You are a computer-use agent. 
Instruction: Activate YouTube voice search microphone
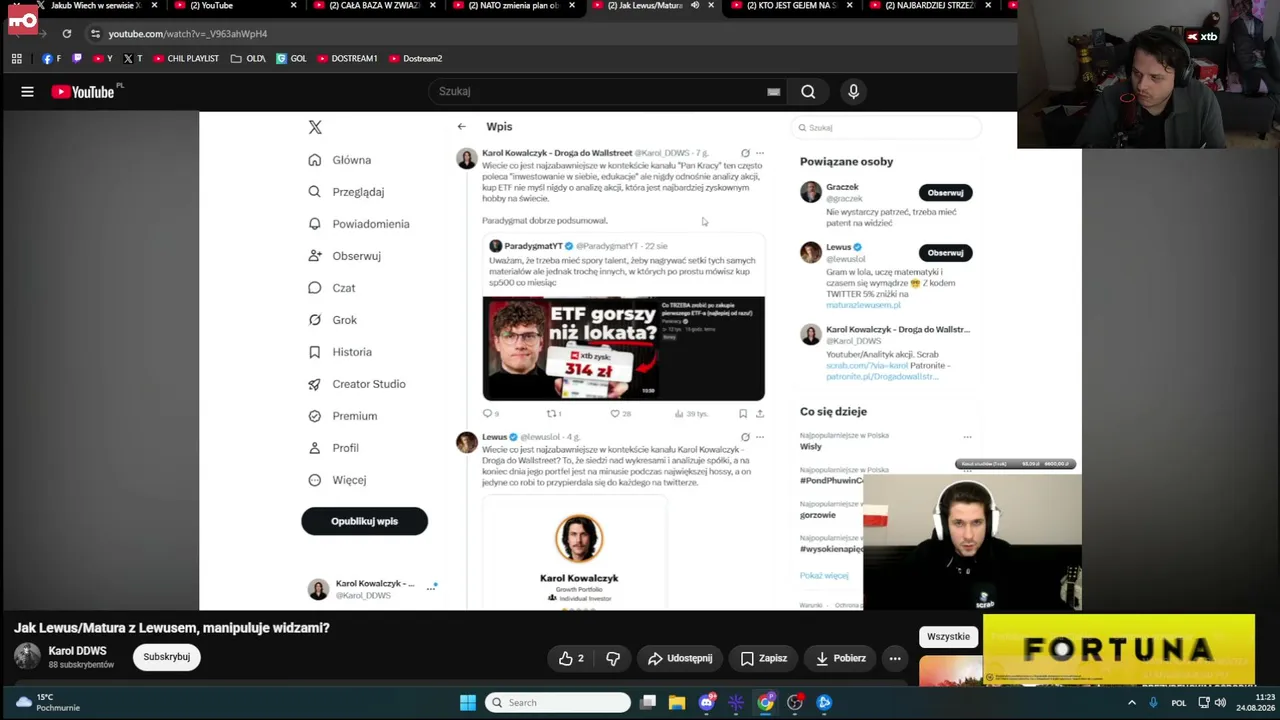[853, 92]
